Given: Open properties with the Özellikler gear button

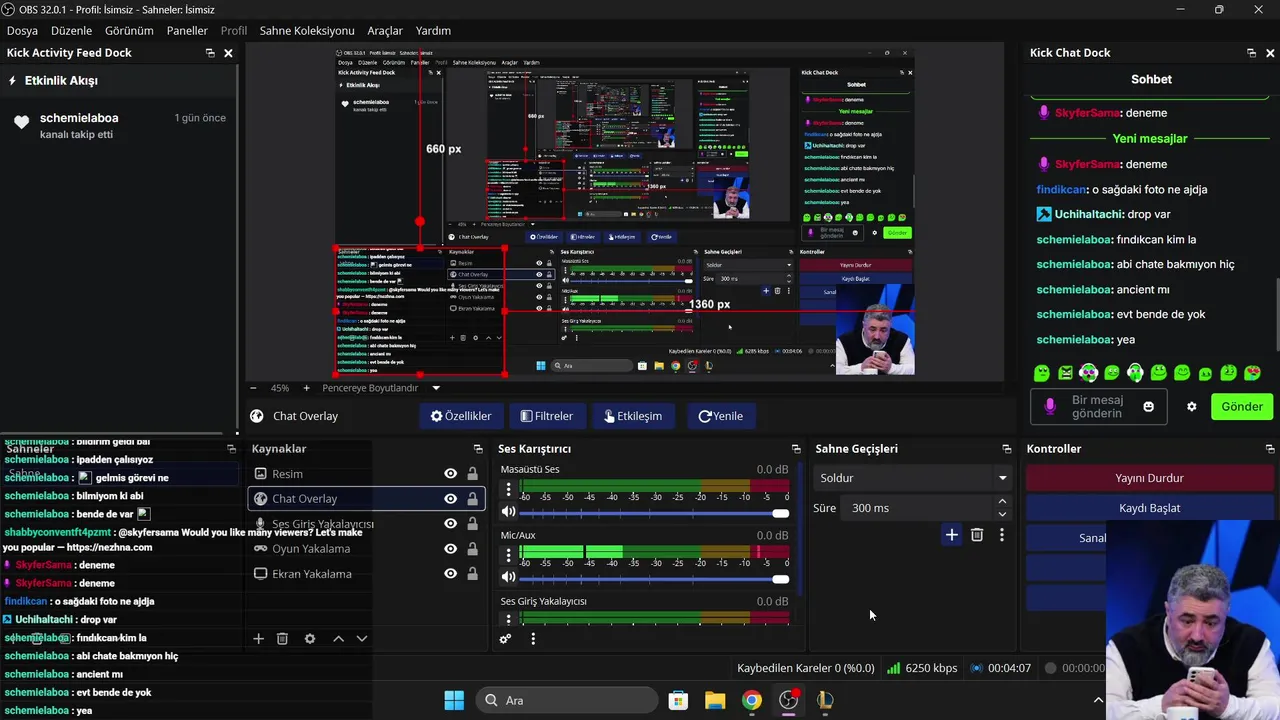Looking at the screenshot, I should pyautogui.click(x=461, y=416).
